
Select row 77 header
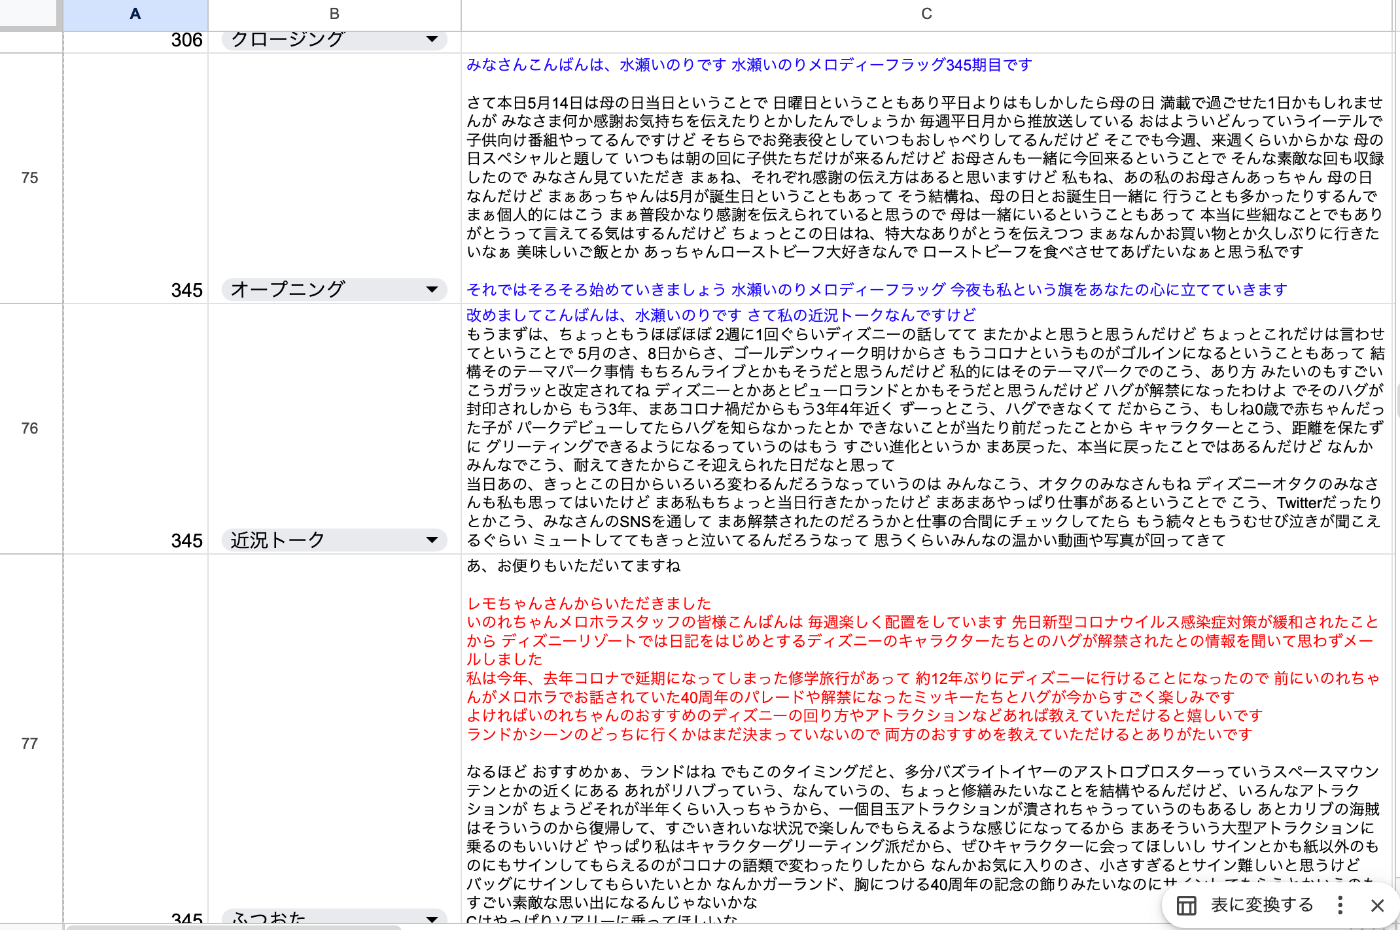click(30, 743)
